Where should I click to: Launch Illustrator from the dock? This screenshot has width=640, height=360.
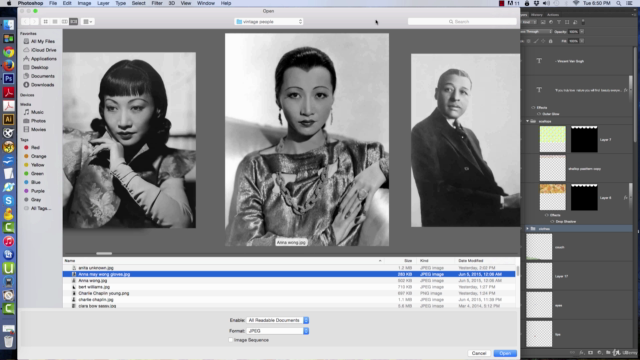(x=9, y=119)
